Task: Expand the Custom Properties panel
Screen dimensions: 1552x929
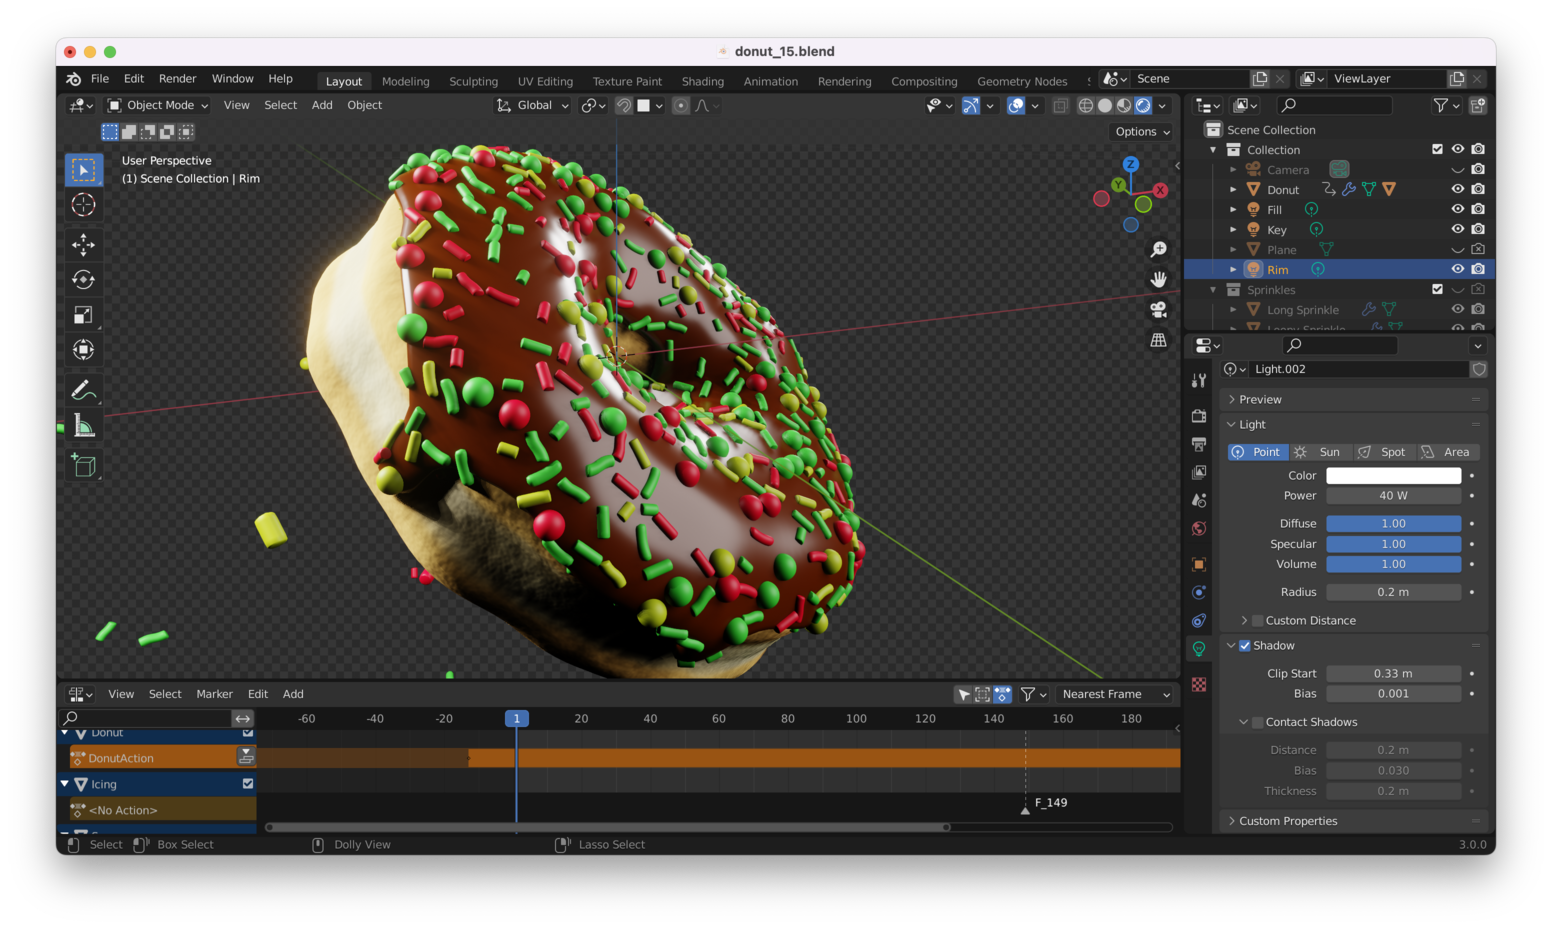Action: tap(1288, 821)
